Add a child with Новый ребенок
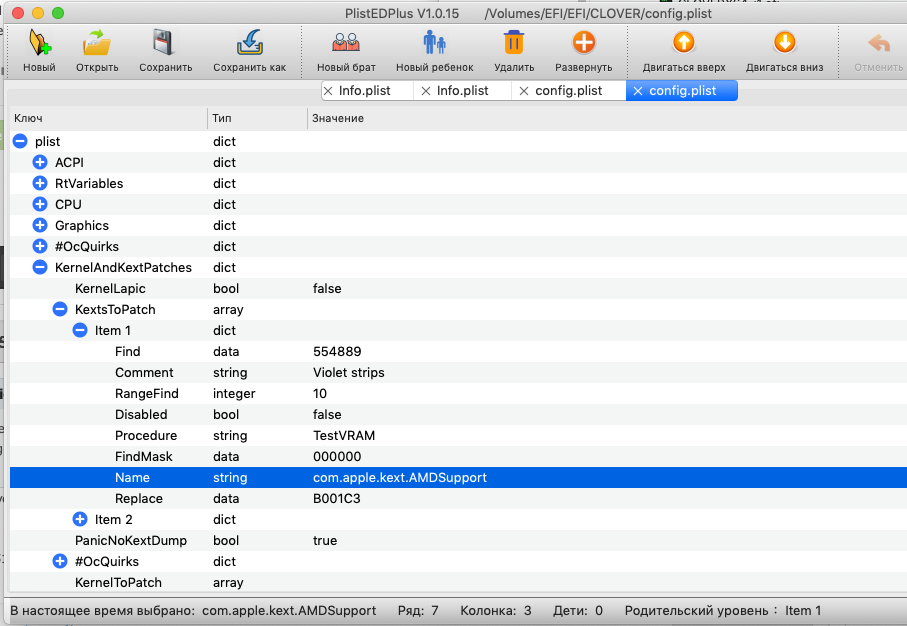907x626 pixels. (x=434, y=43)
